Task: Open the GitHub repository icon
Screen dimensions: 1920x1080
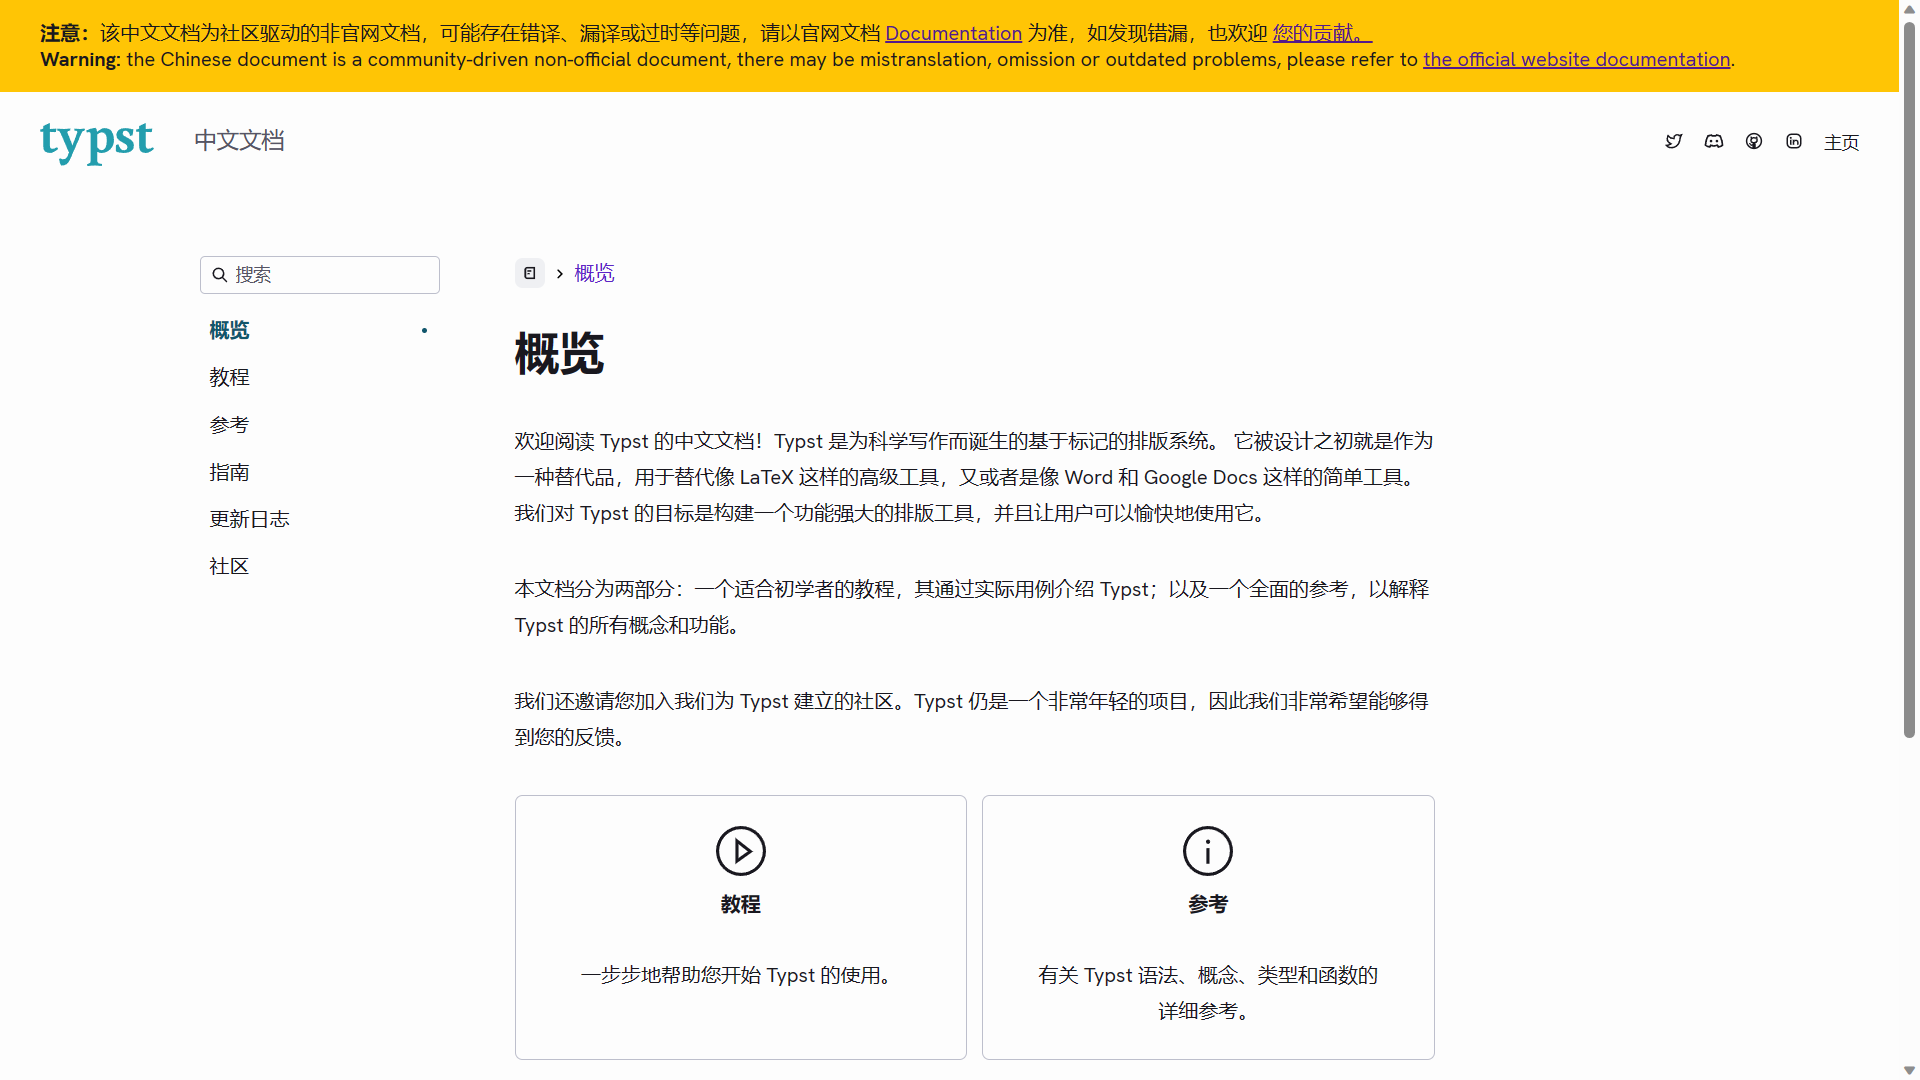Action: (x=1754, y=141)
